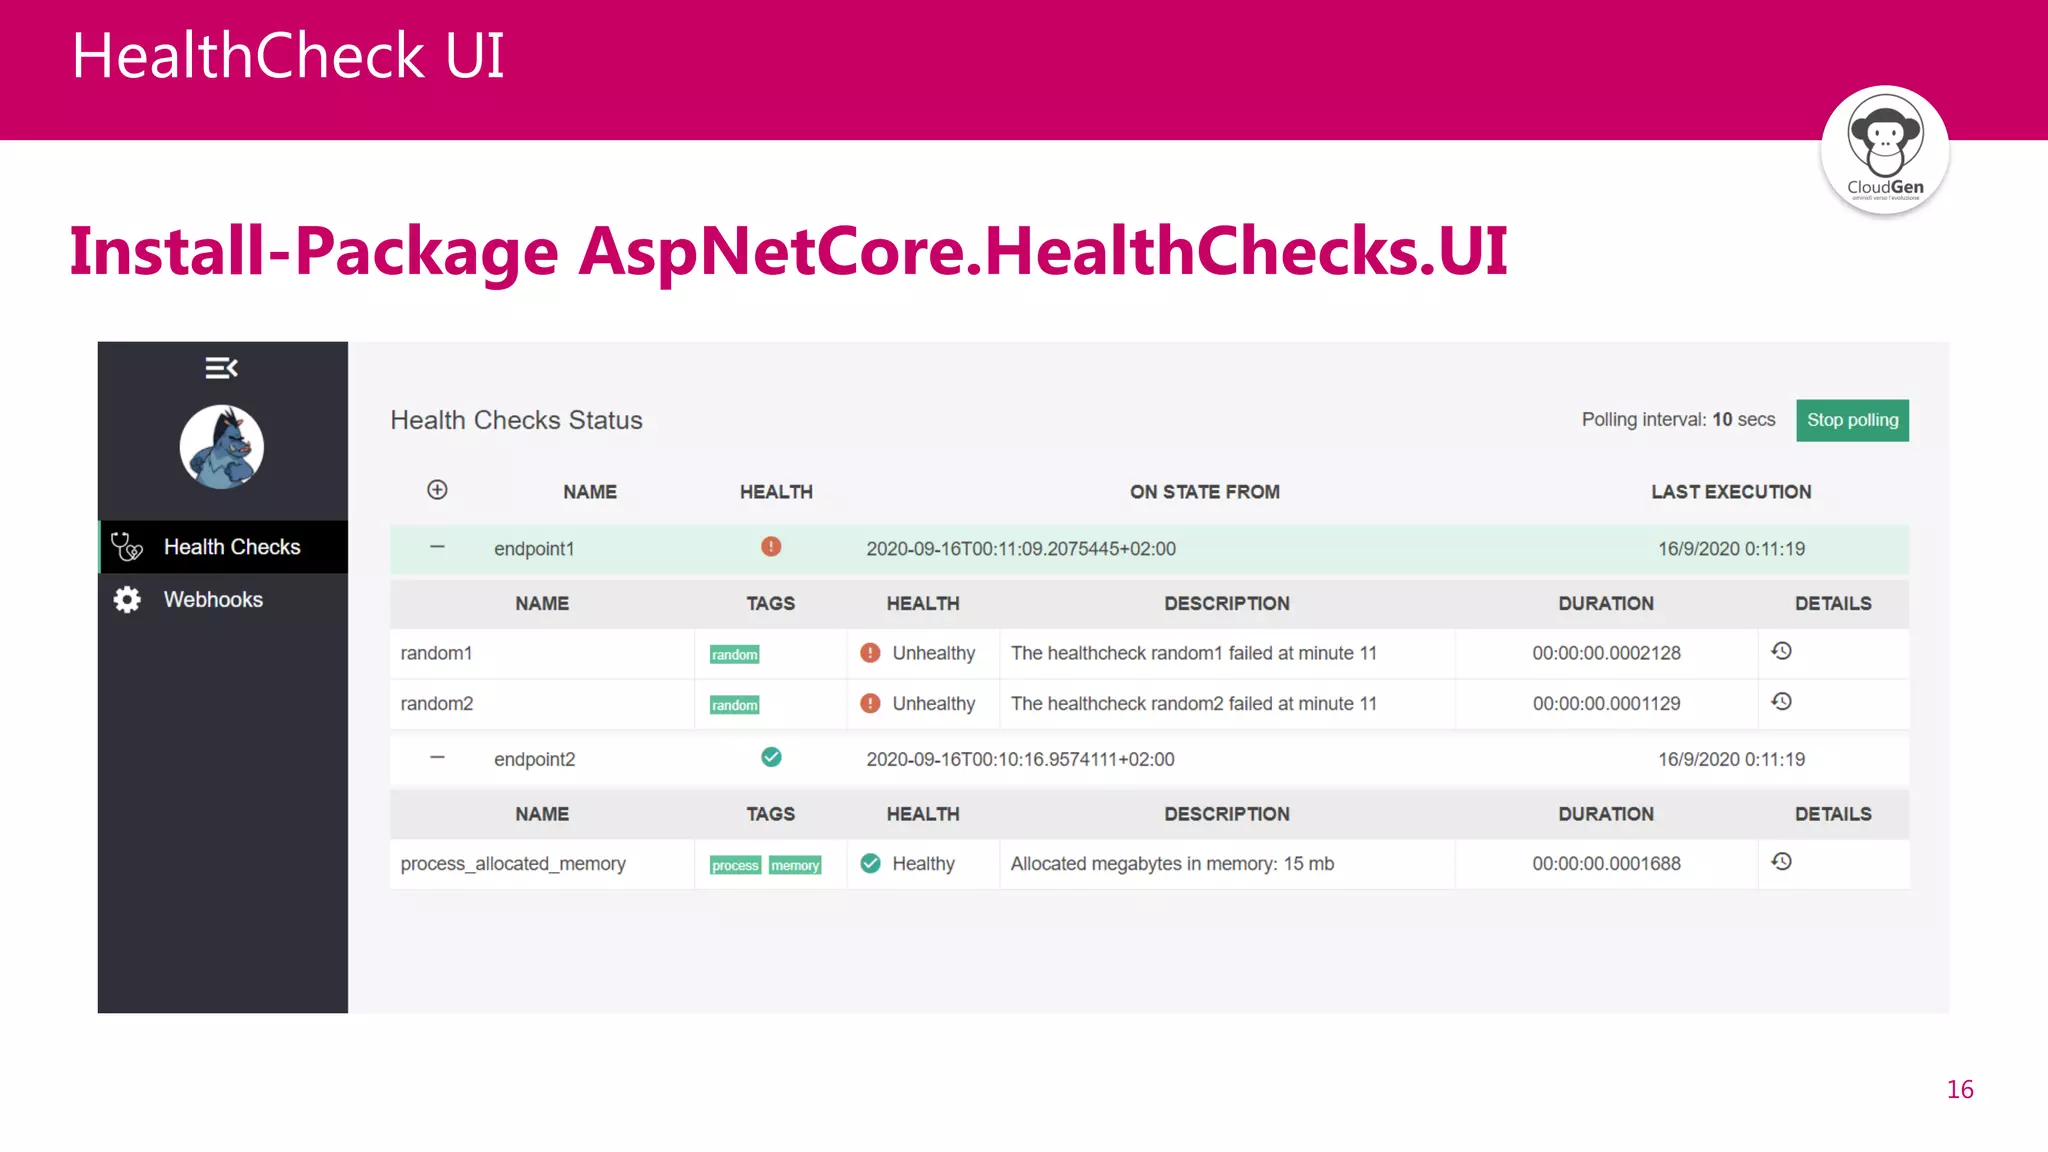The height and width of the screenshot is (1152, 2048).
Task: Click endpoint2 healthy checkmark icon
Action: [771, 757]
